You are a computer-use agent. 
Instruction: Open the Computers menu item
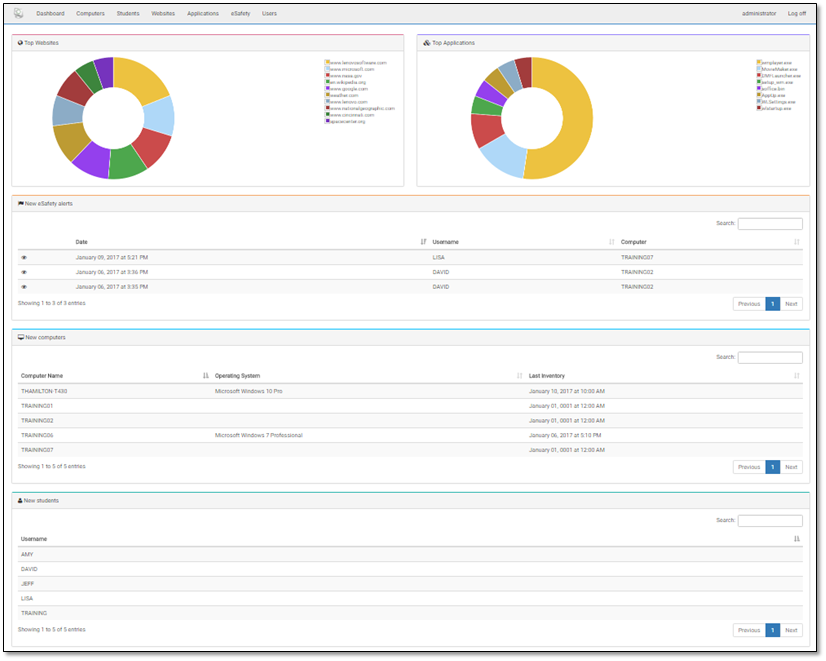90,14
